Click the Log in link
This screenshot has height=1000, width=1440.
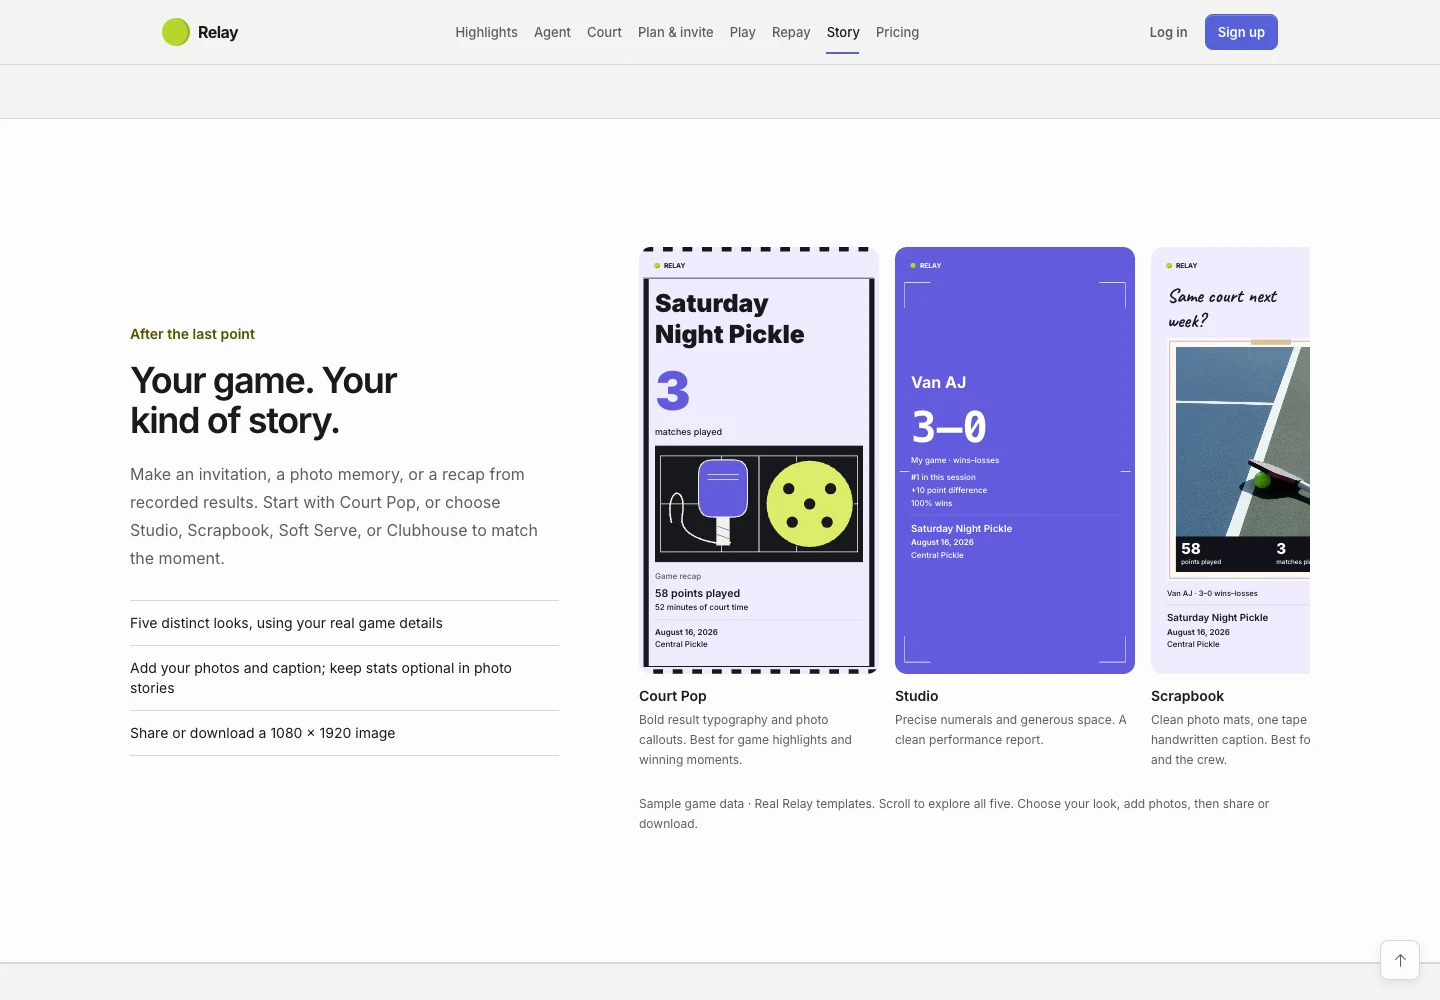pos(1168,32)
